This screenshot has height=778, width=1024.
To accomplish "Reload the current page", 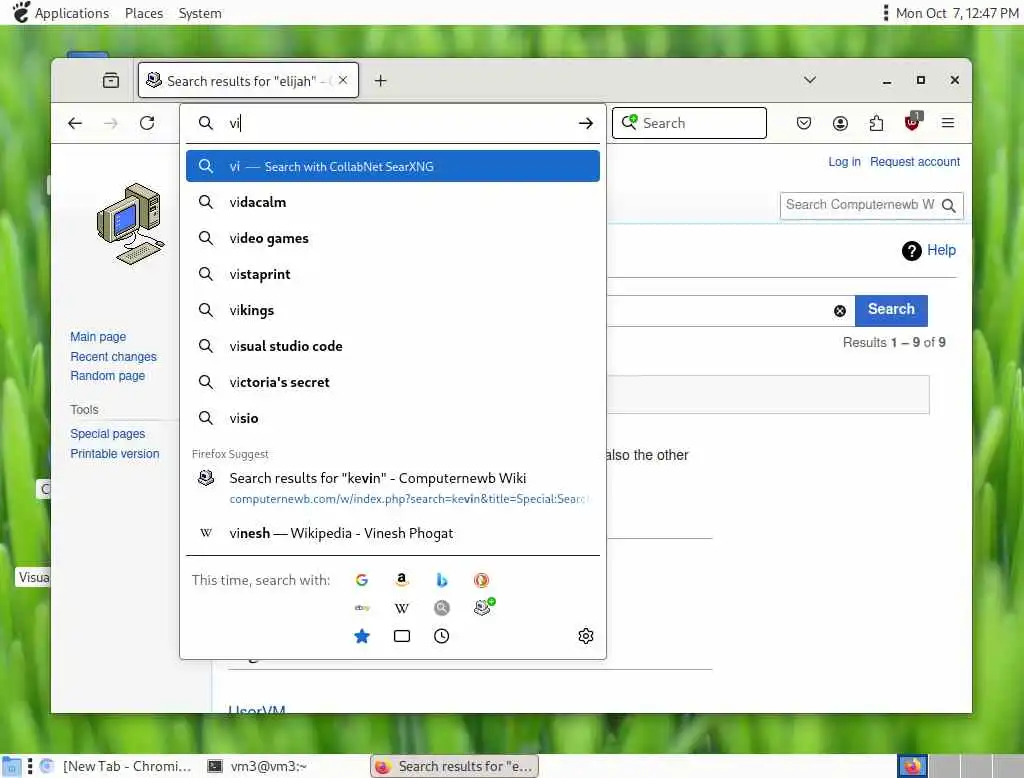I will (x=148, y=123).
